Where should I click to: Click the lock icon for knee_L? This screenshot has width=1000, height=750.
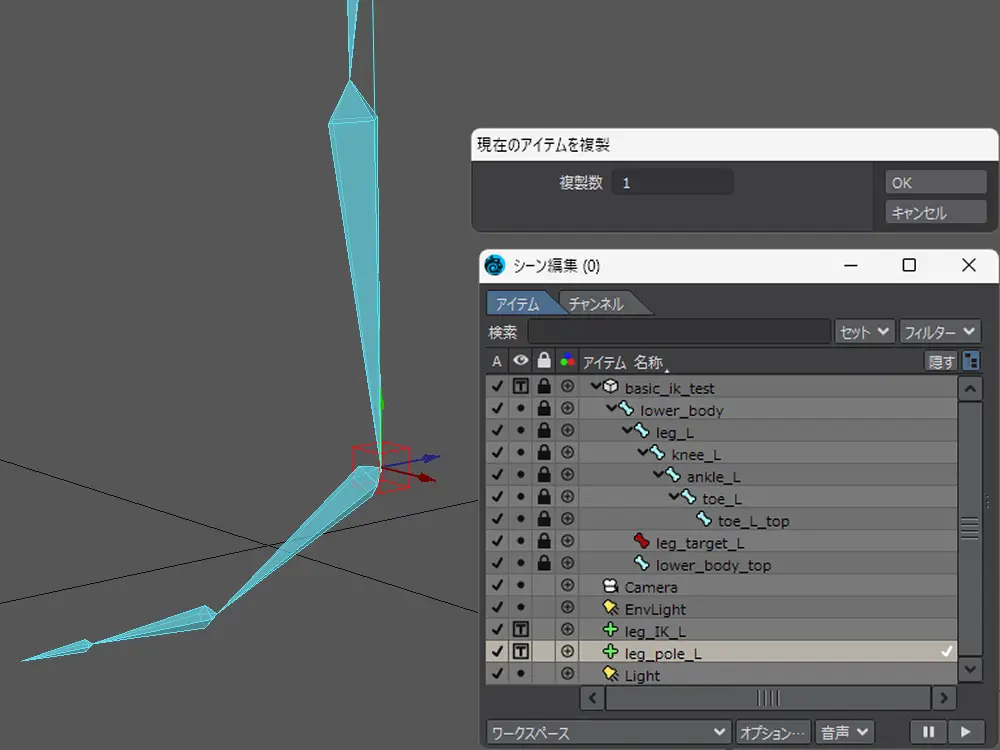click(x=544, y=454)
